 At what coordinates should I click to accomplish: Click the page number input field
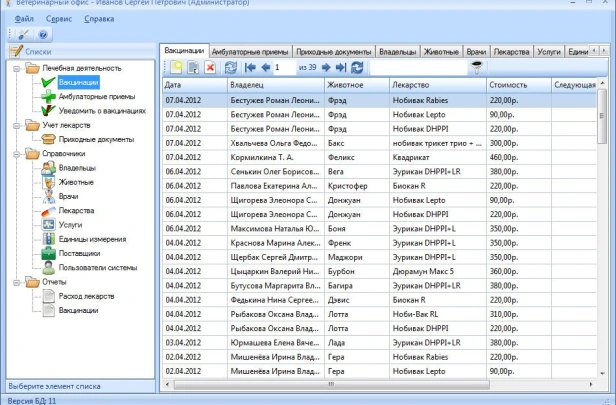click(x=287, y=67)
